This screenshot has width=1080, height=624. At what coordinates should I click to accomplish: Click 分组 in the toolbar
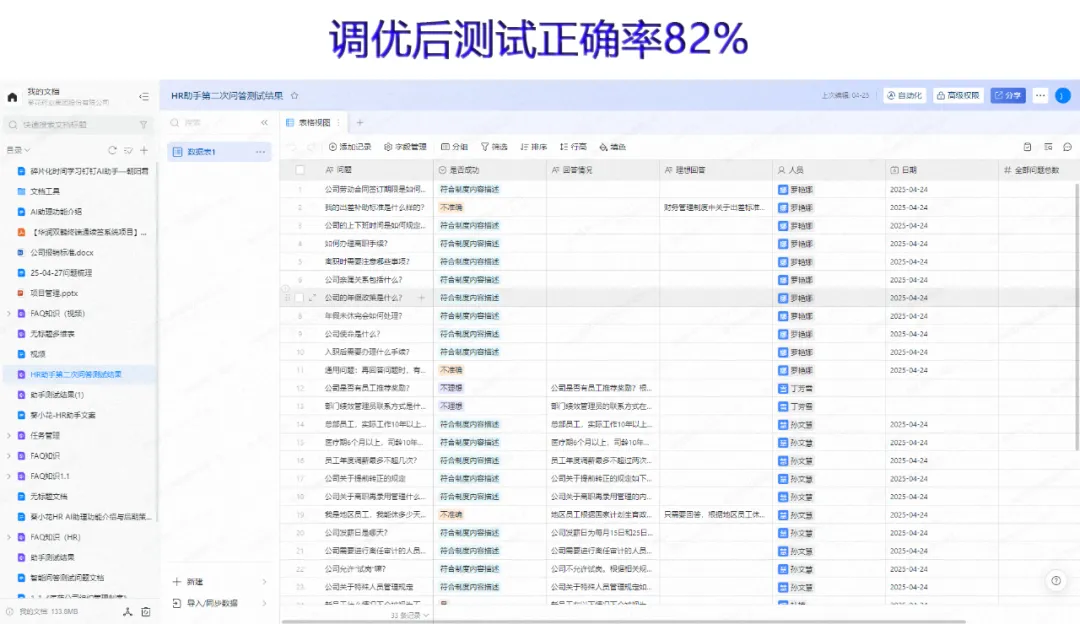[455, 147]
